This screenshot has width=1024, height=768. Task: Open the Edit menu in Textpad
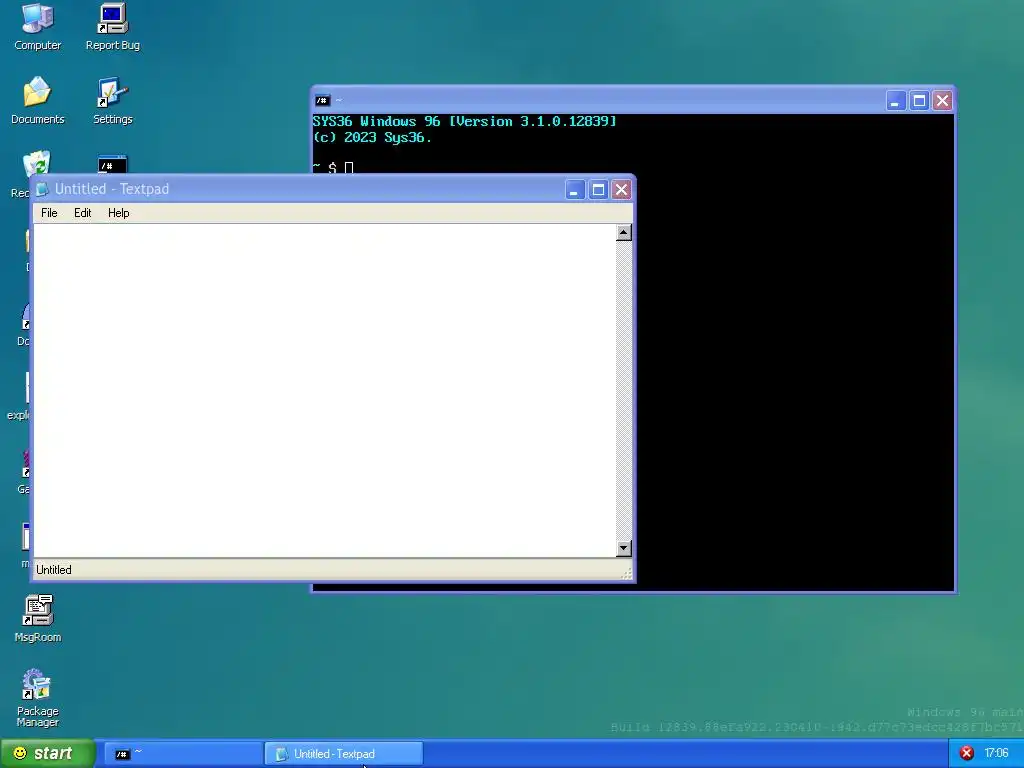click(x=82, y=213)
